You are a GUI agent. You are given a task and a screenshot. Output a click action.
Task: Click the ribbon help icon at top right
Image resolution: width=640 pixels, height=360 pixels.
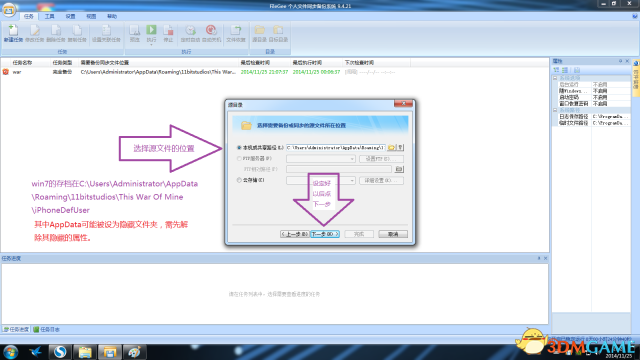click(x=635, y=16)
